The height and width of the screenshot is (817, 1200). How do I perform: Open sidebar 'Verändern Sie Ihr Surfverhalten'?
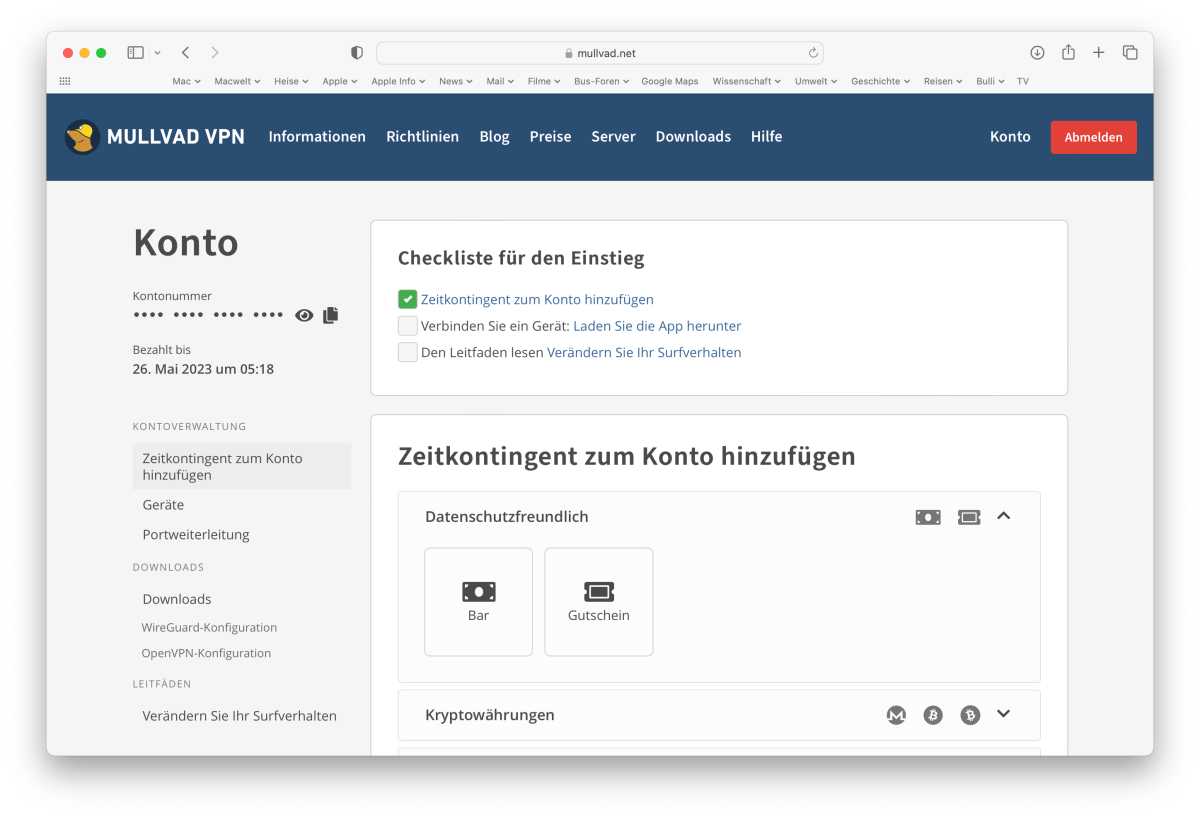pos(239,716)
